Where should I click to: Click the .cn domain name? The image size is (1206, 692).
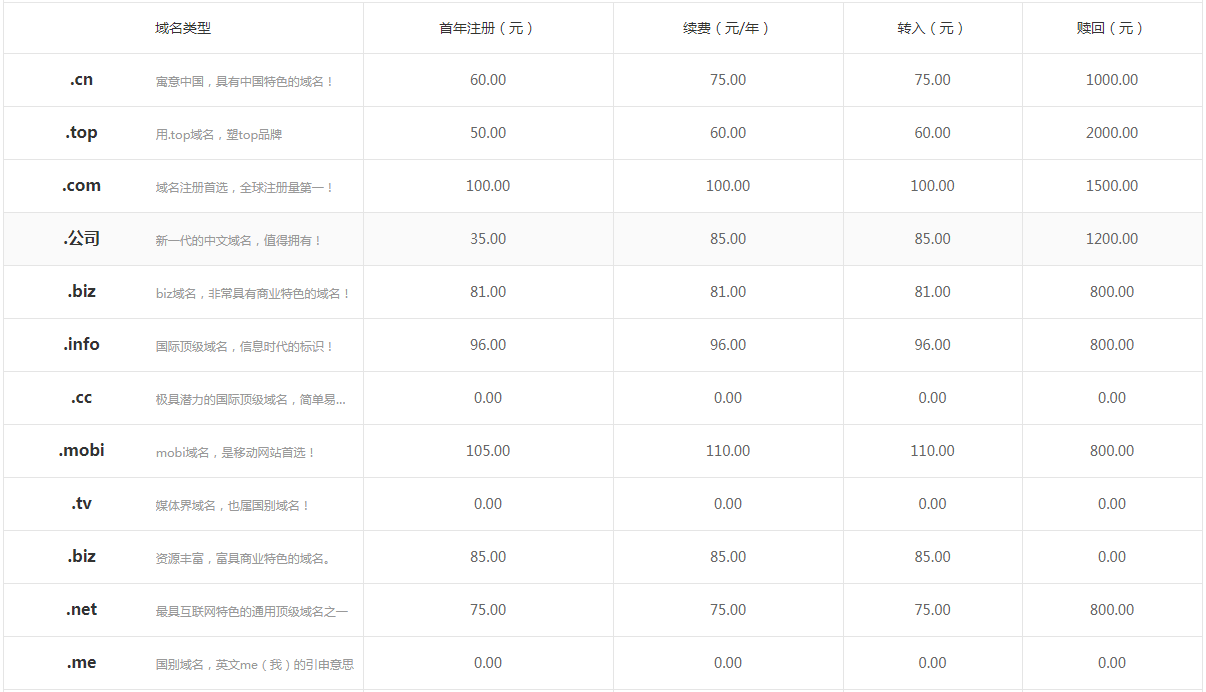click(x=82, y=80)
